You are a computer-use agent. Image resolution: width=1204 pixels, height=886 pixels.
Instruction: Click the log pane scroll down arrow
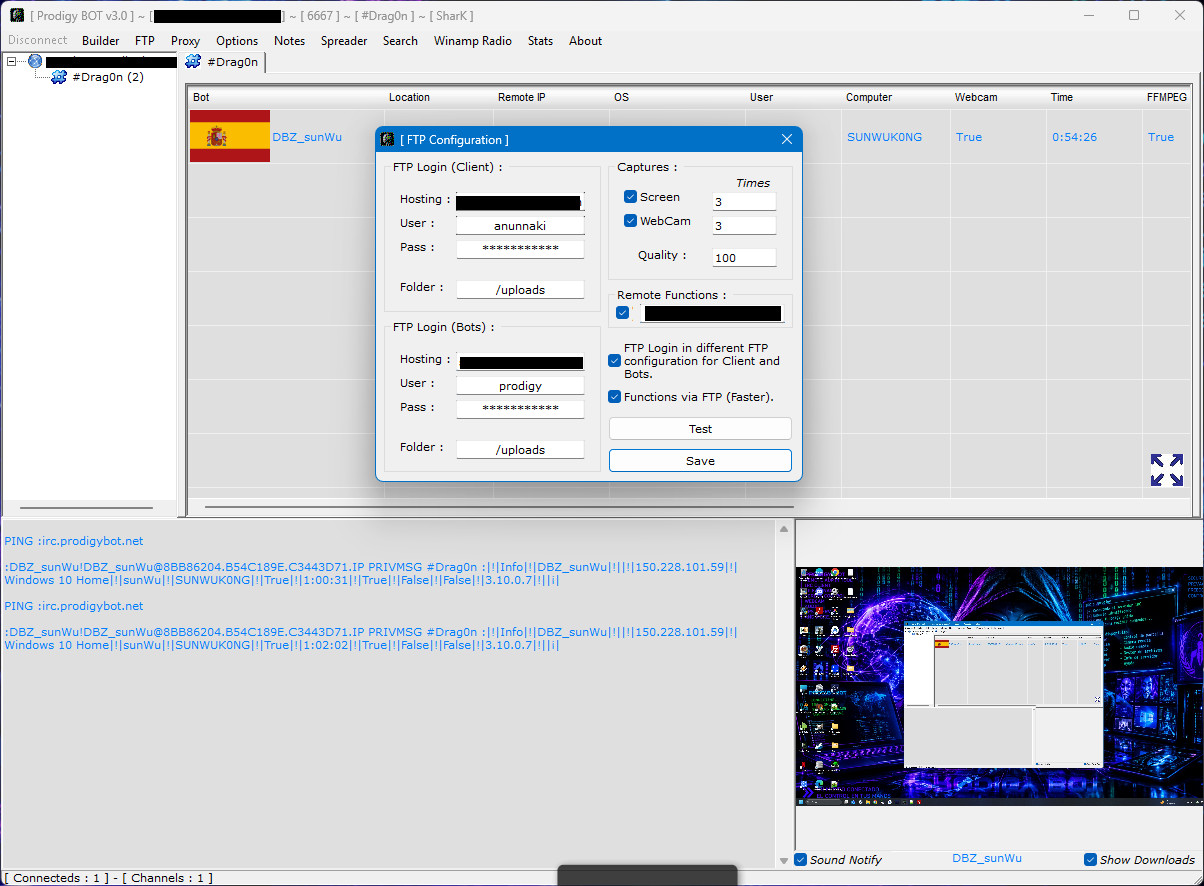coord(784,860)
